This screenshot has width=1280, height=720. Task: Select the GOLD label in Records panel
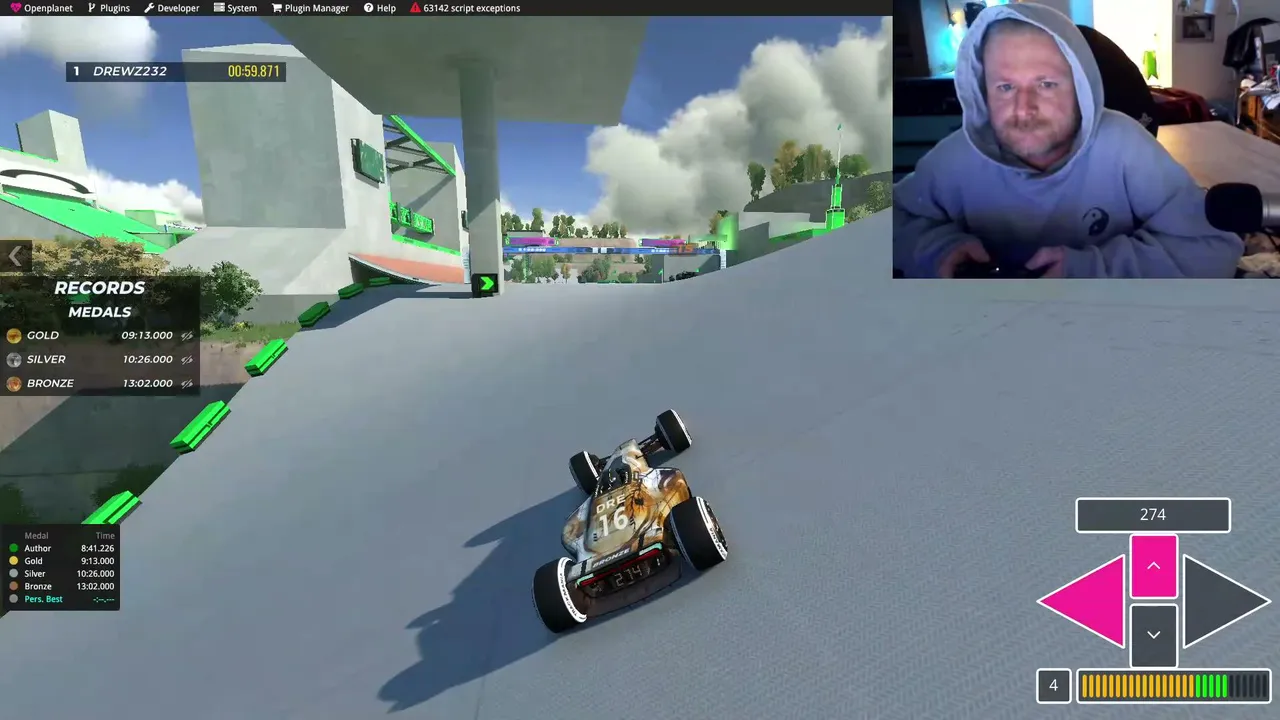pos(43,336)
